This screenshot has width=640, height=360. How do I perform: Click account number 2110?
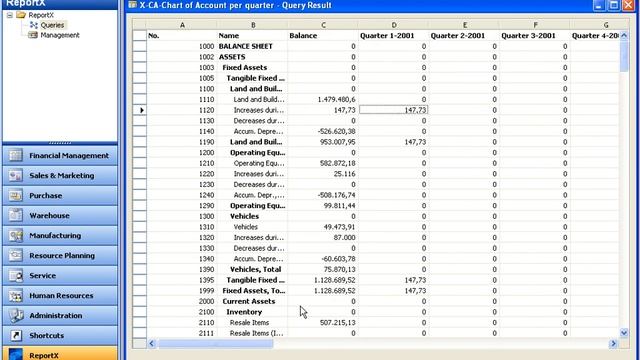(206, 322)
